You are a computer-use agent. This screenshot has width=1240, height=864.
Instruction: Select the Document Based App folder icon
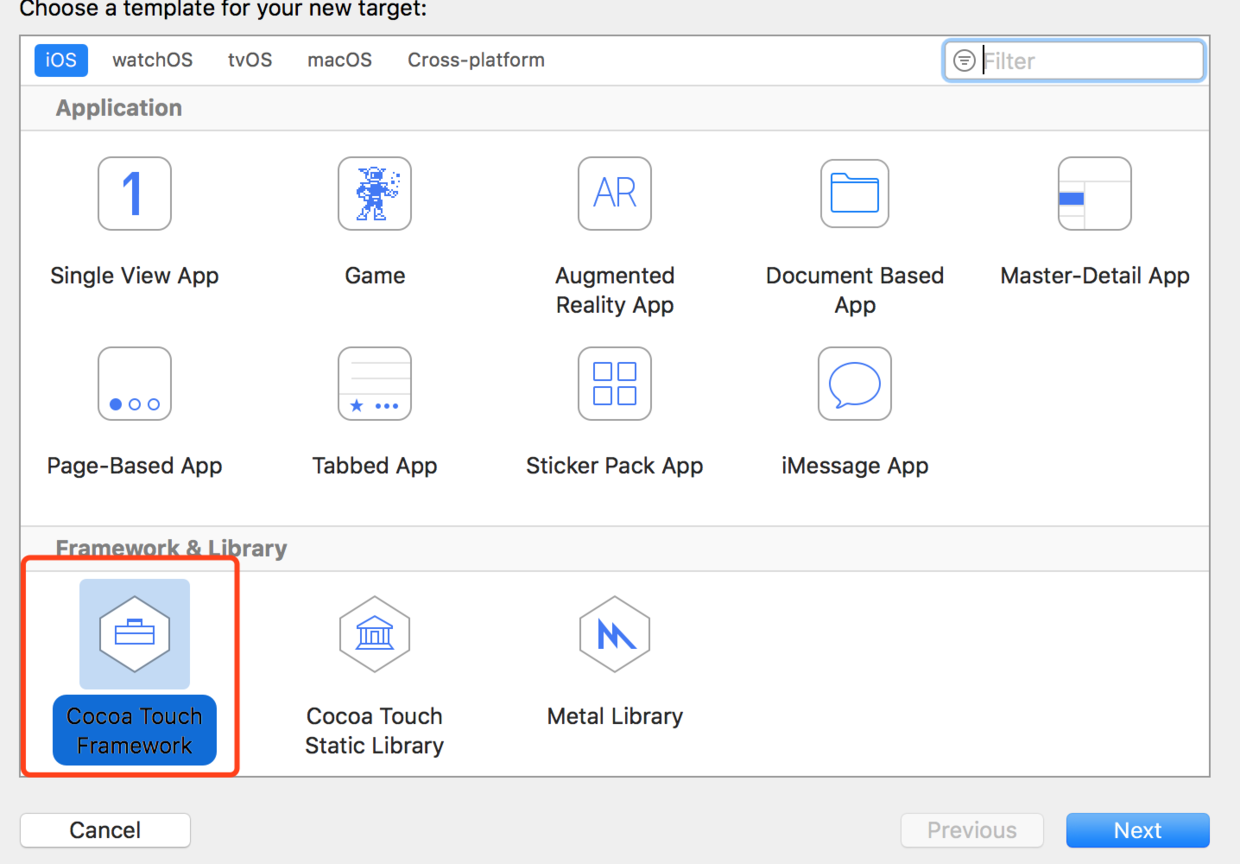click(x=855, y=194)
